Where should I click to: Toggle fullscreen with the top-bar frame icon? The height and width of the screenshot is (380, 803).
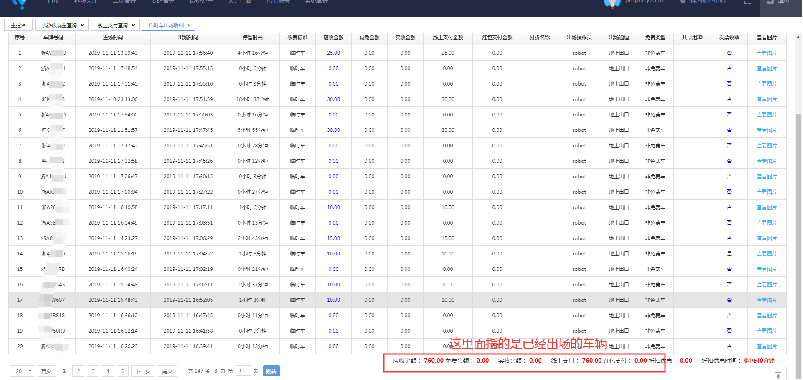coord(747,2)
